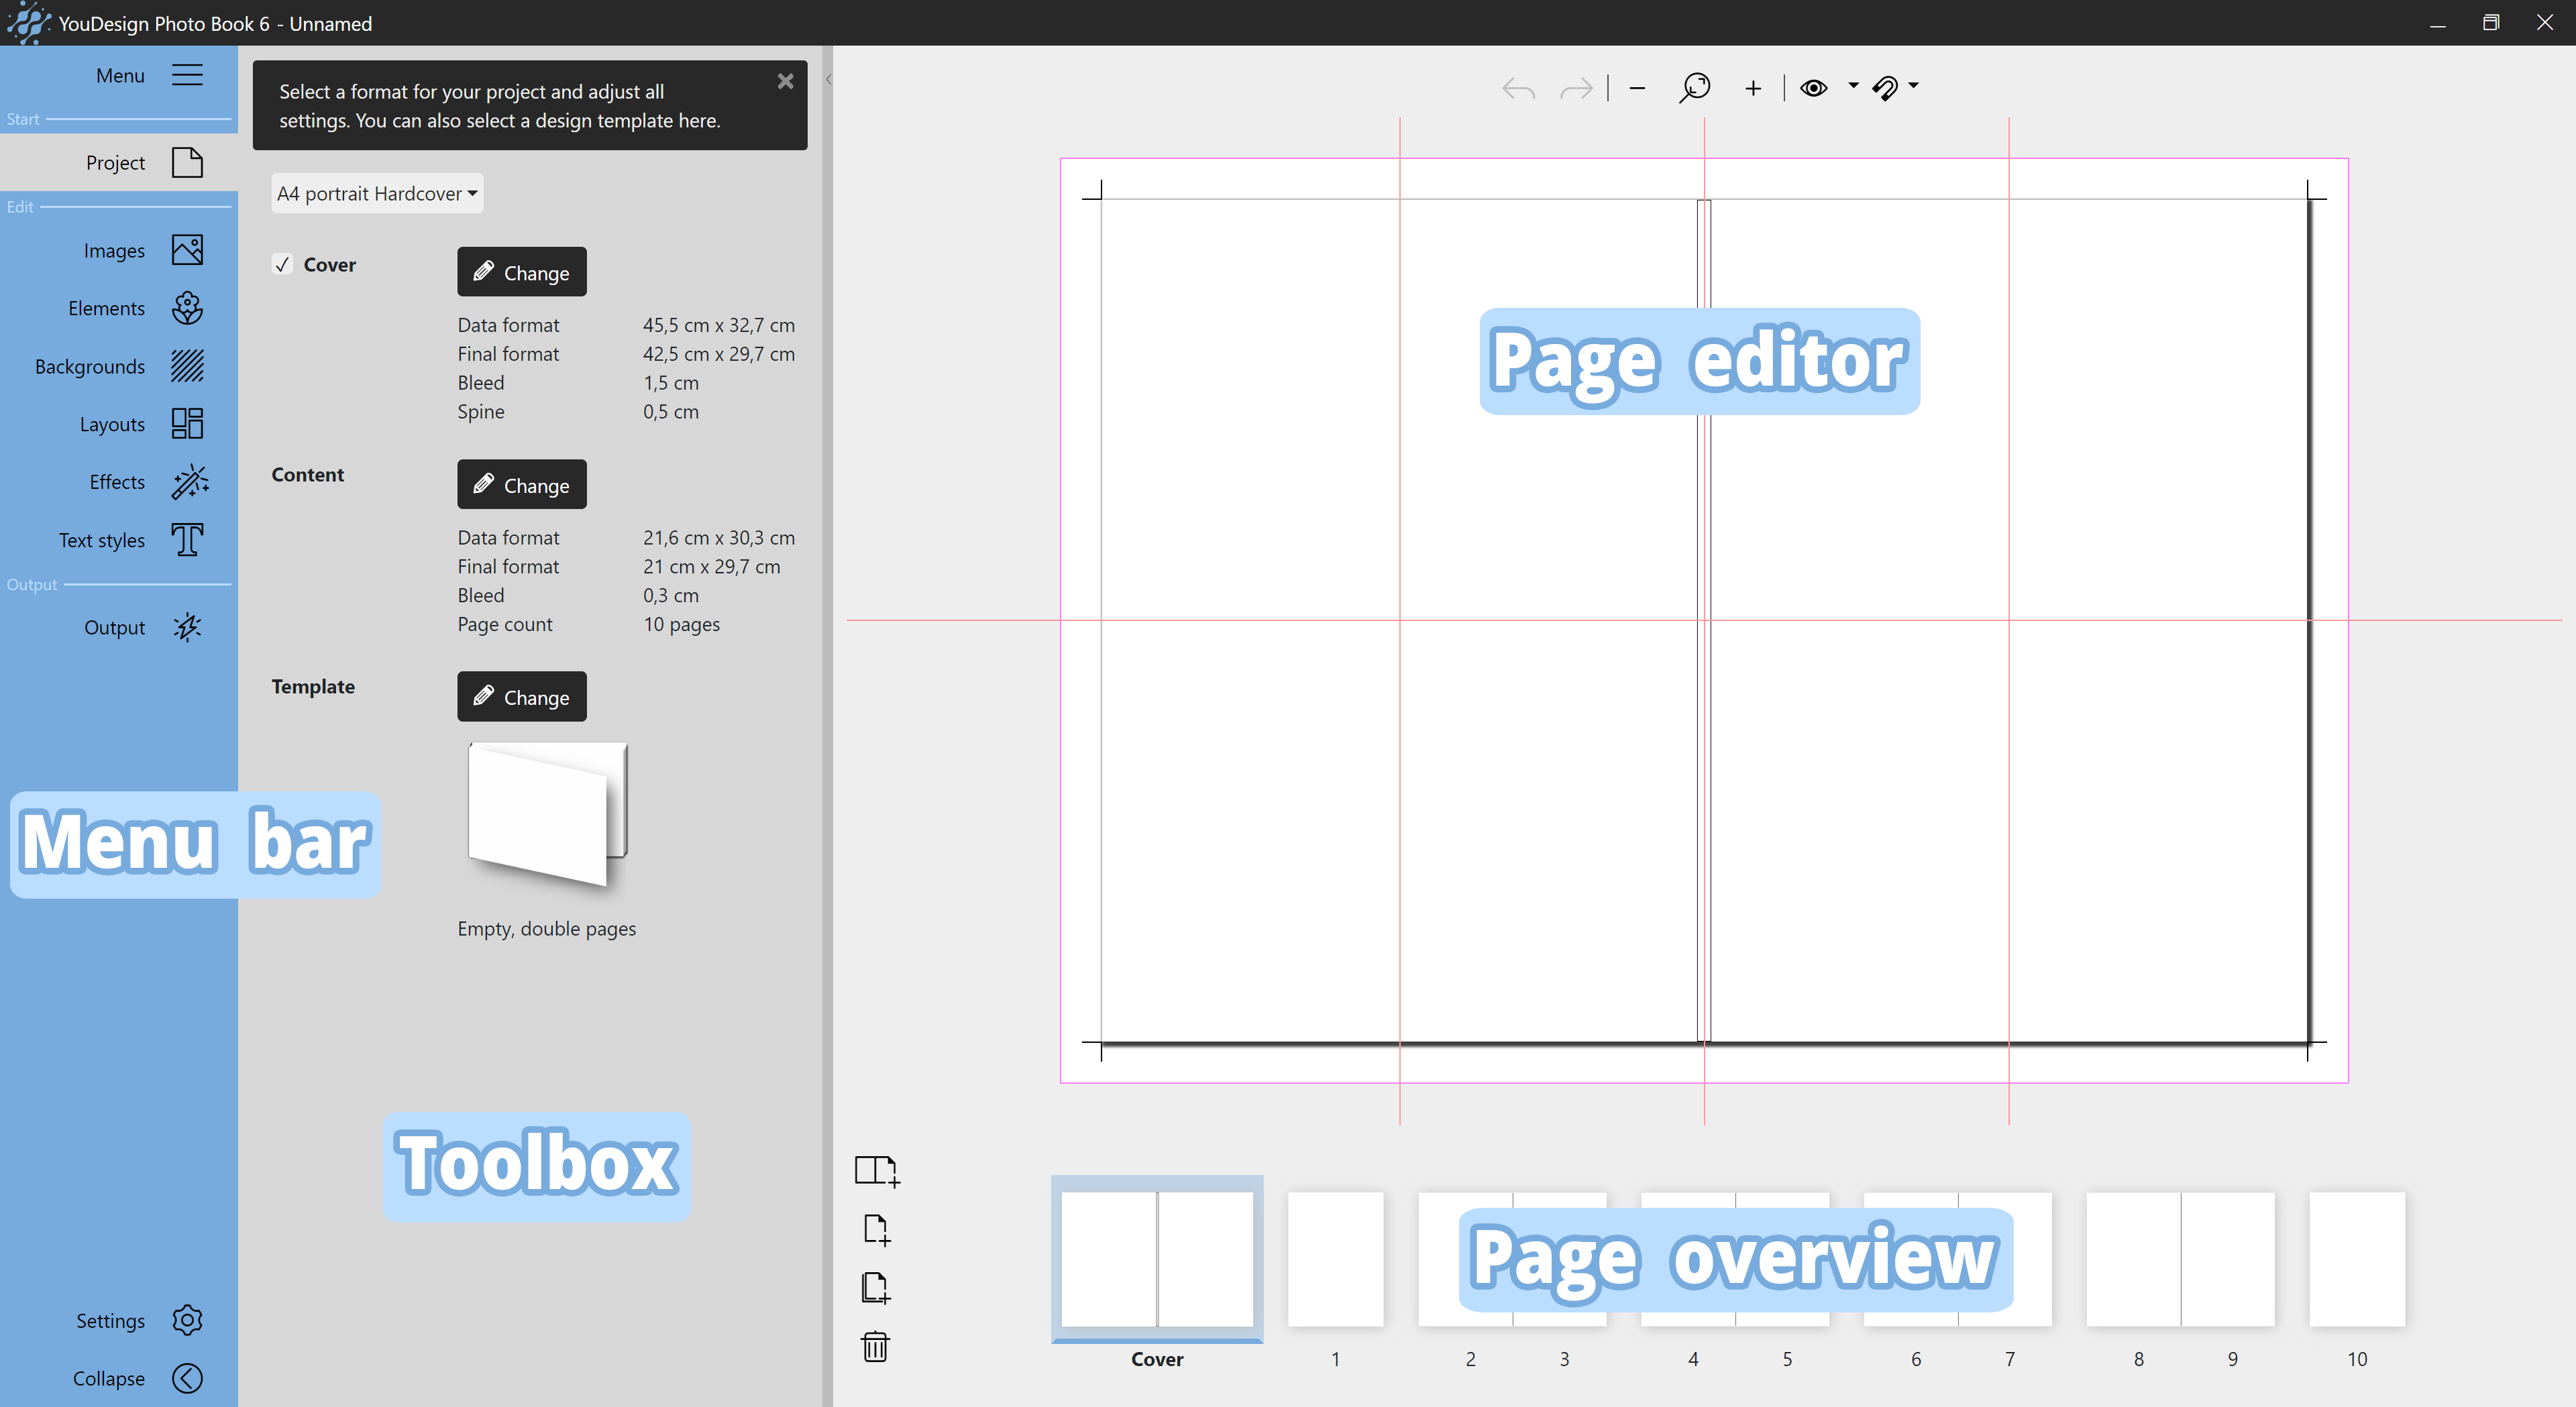Click the undo arrow icon

(1518, 88)
